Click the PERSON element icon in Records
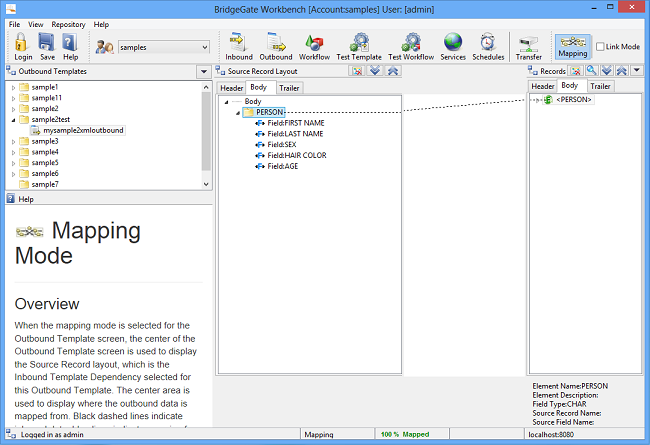Image resolution: width=650 pixels, height=445 pixels. [x=548, y=100]
